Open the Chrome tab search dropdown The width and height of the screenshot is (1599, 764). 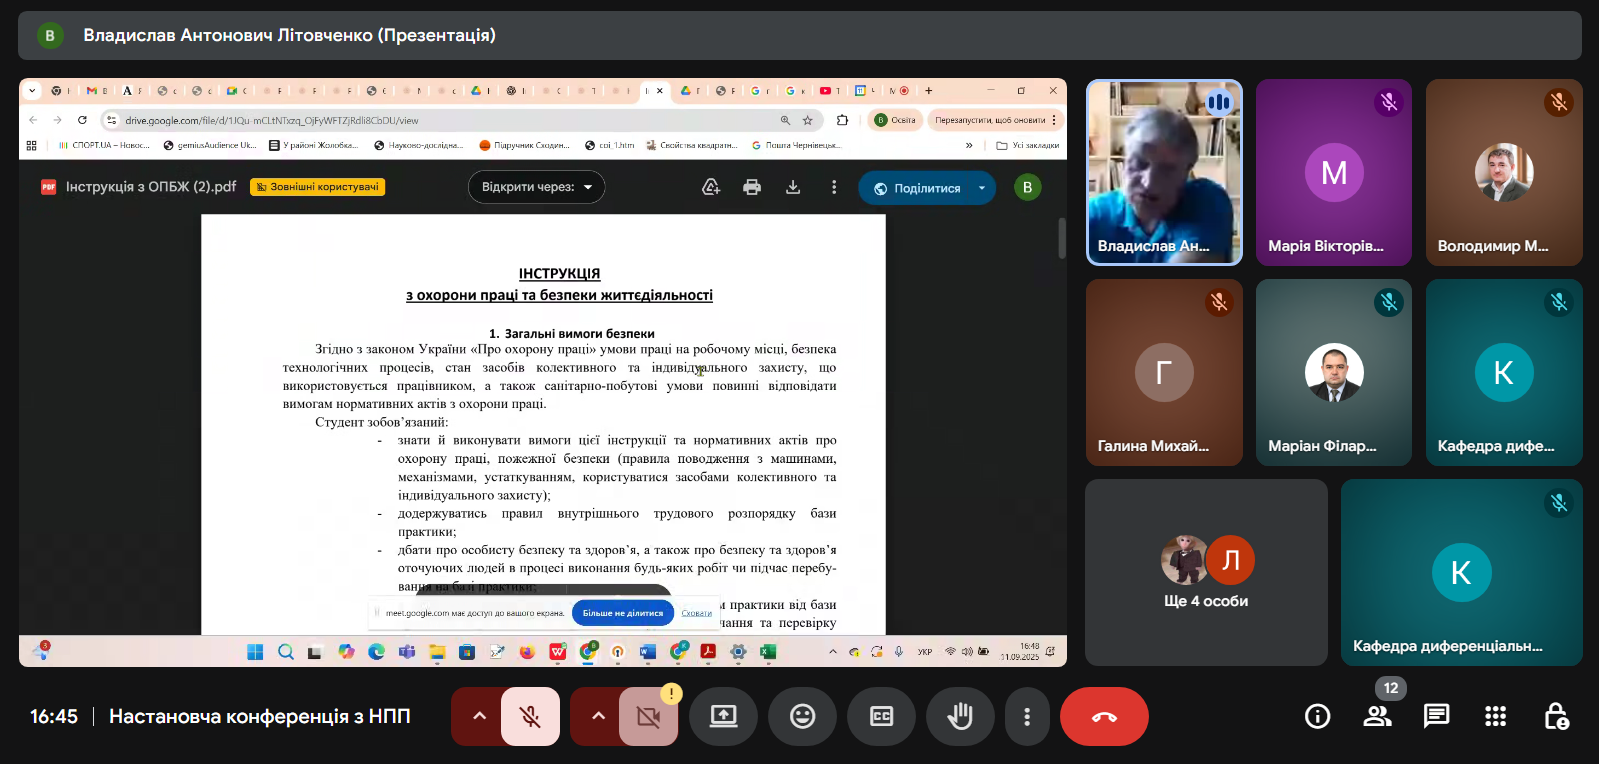[32, 90]
